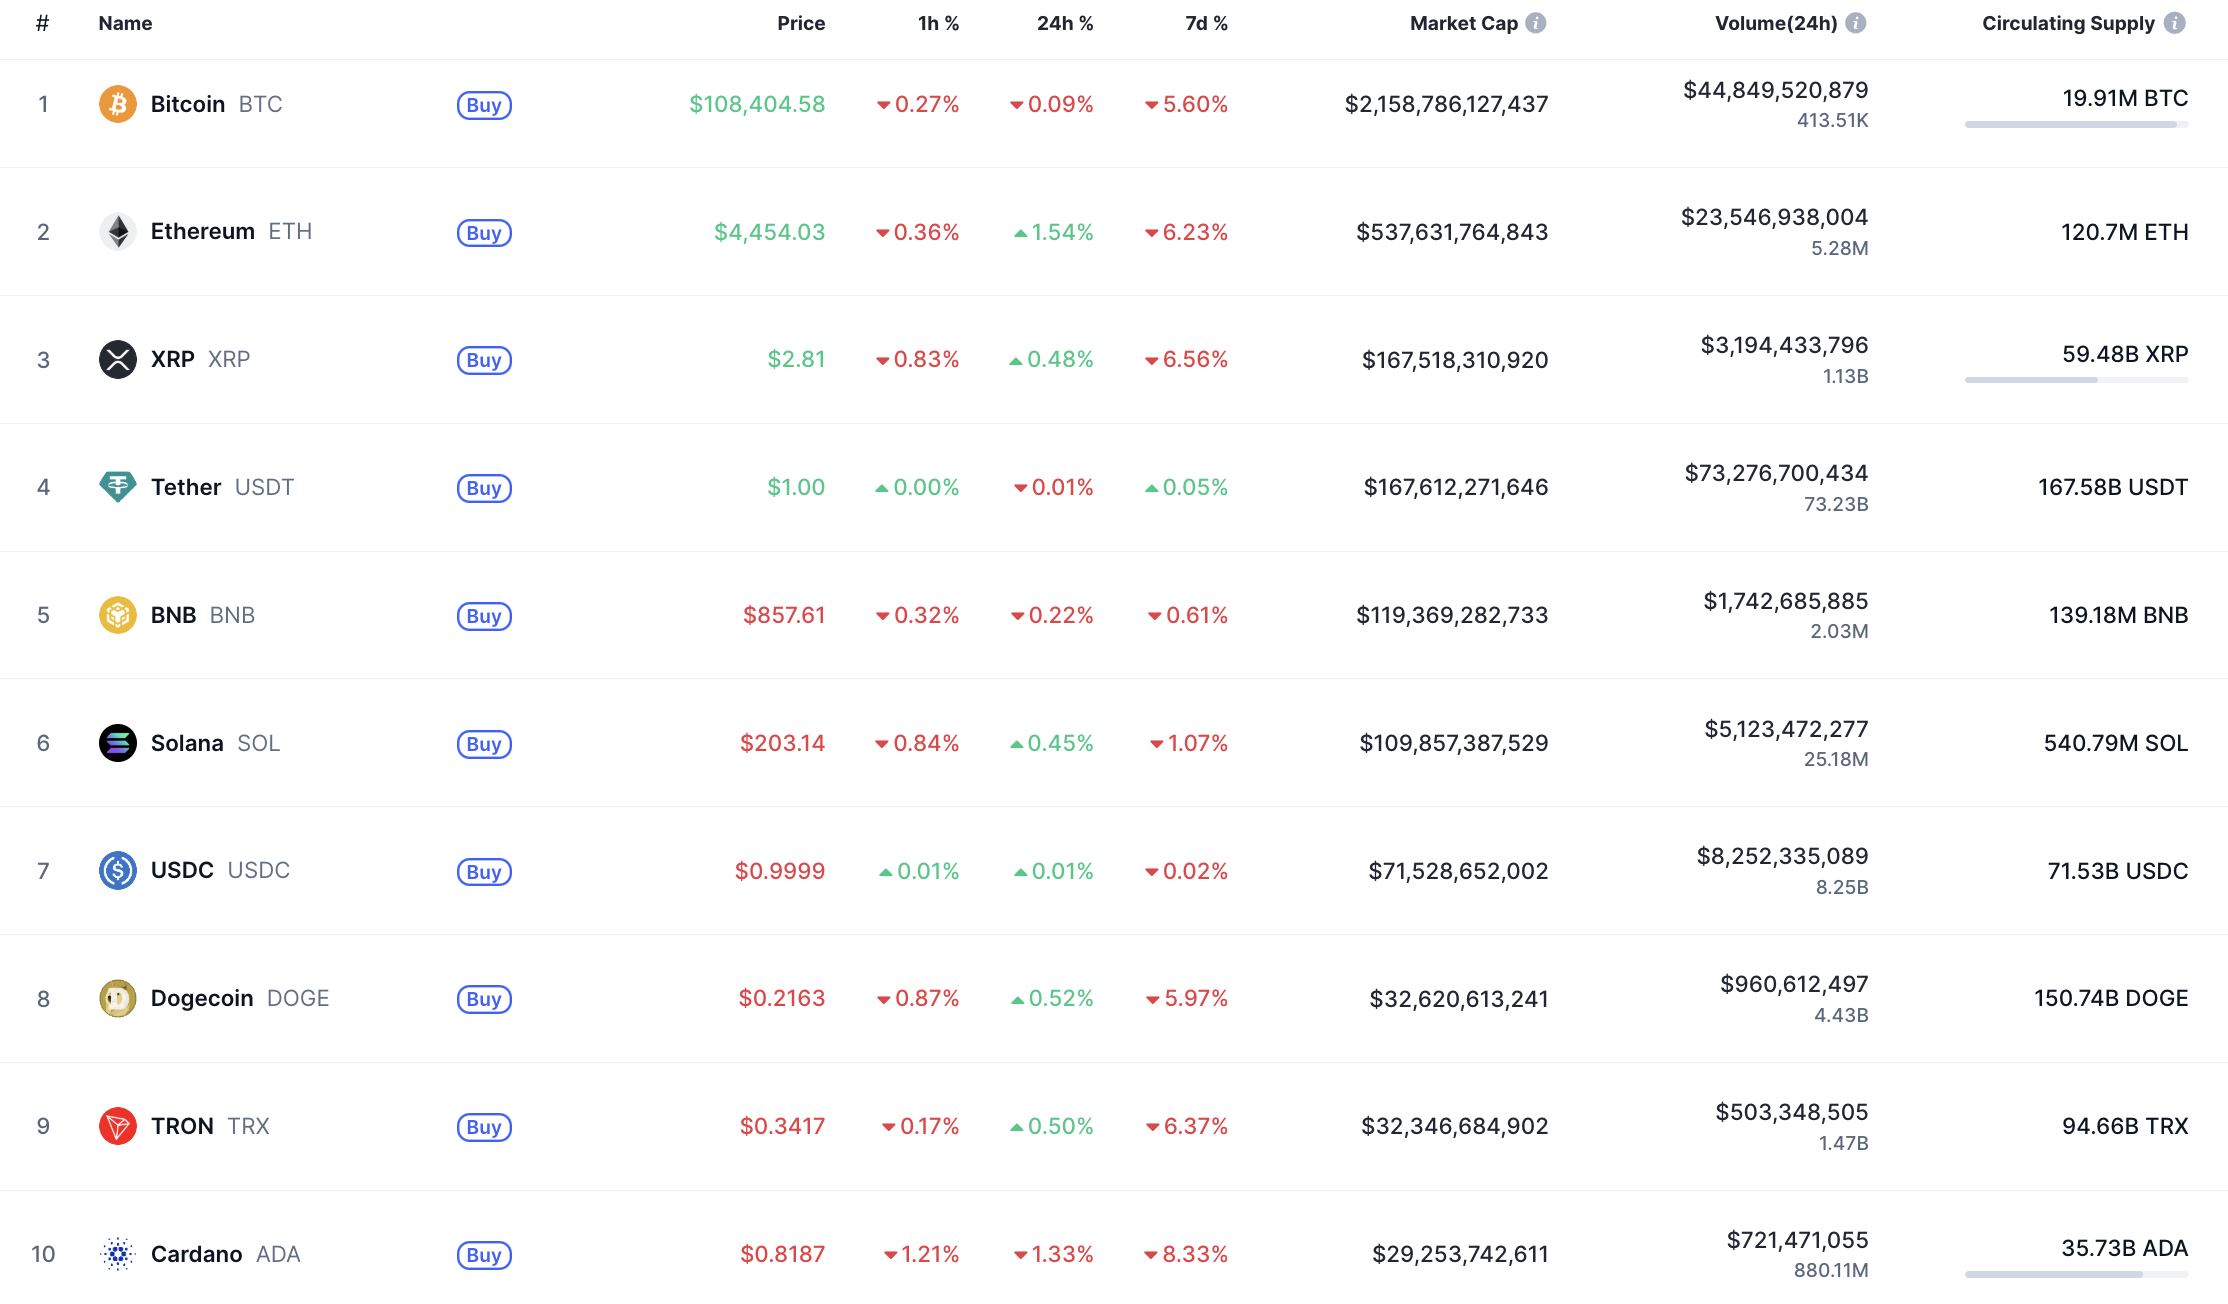Viewport: 2228px width, 1304px height.
Task: Click the Solana logo icon
Action: click(118, 743)
